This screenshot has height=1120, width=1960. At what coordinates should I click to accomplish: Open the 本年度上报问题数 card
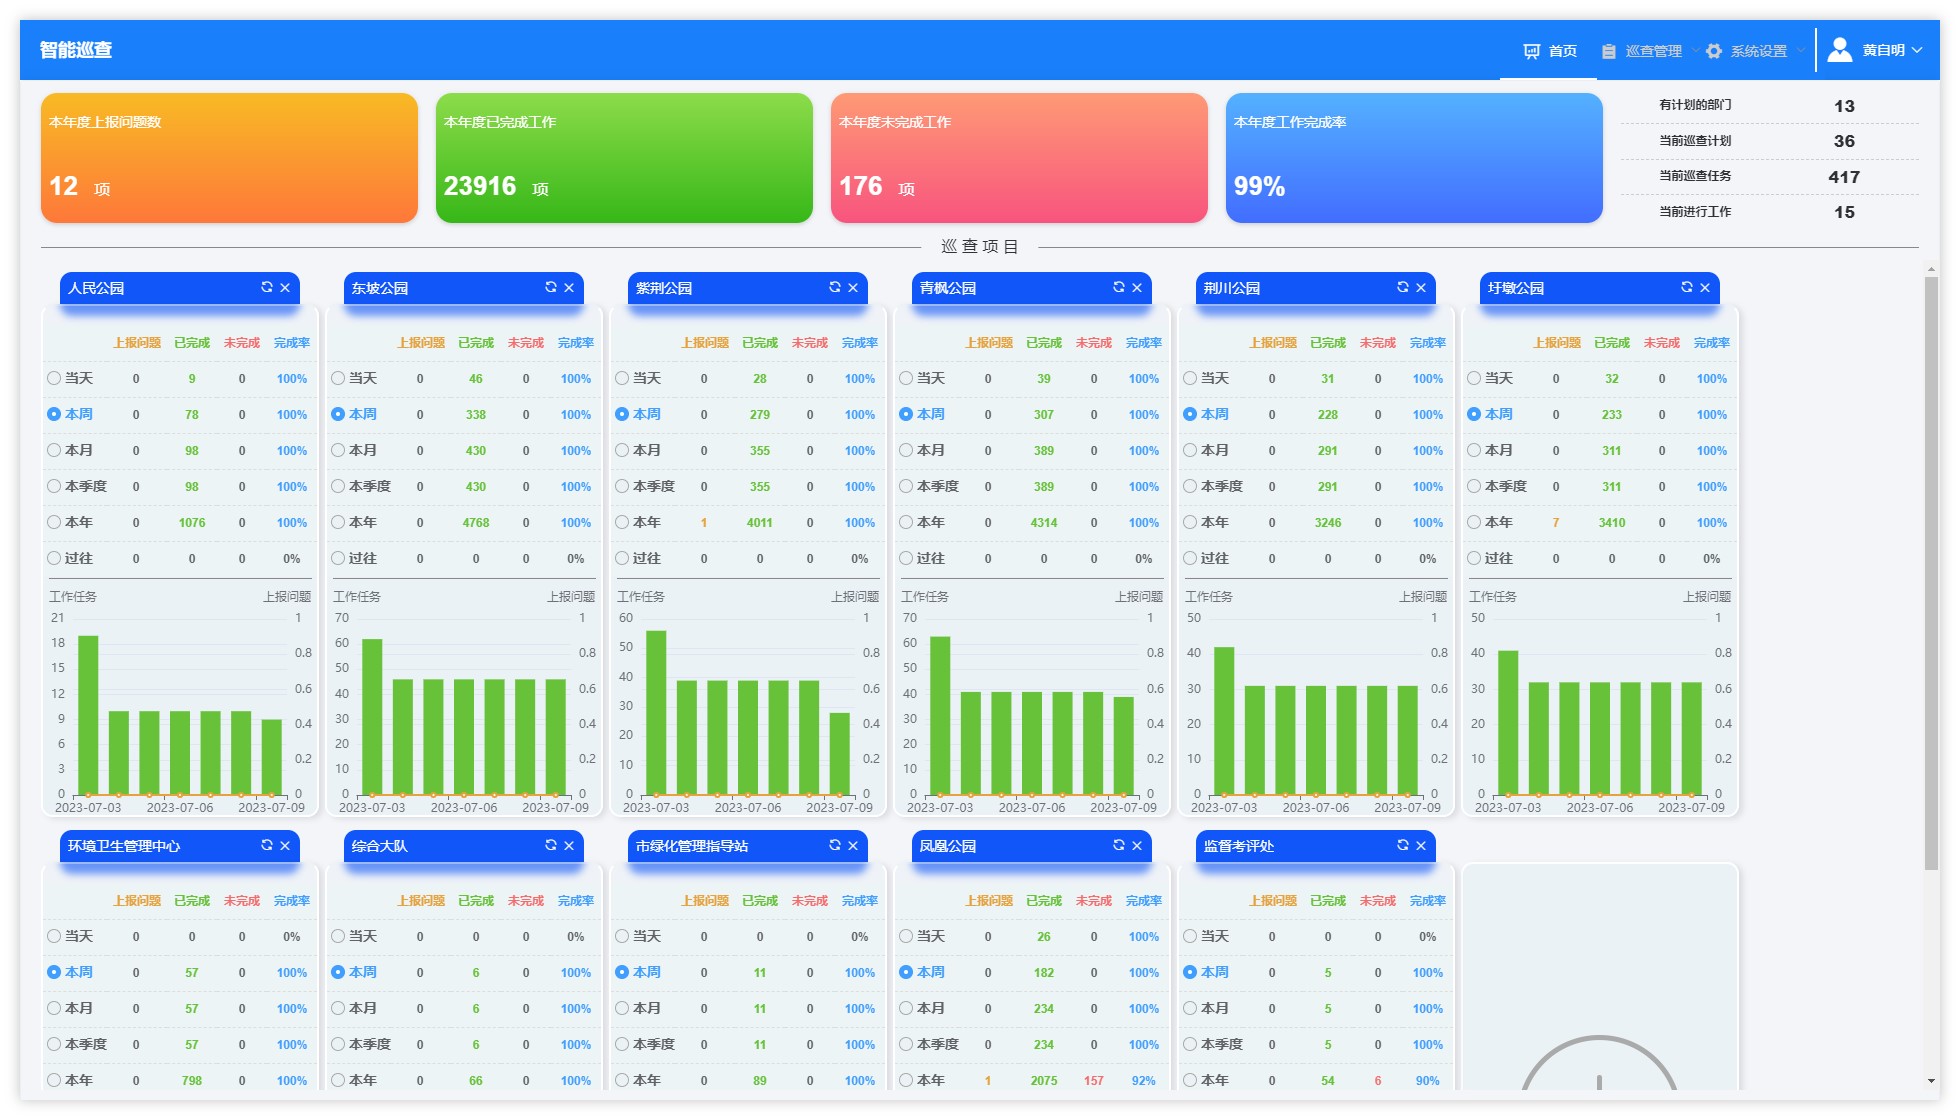(229, 158)
